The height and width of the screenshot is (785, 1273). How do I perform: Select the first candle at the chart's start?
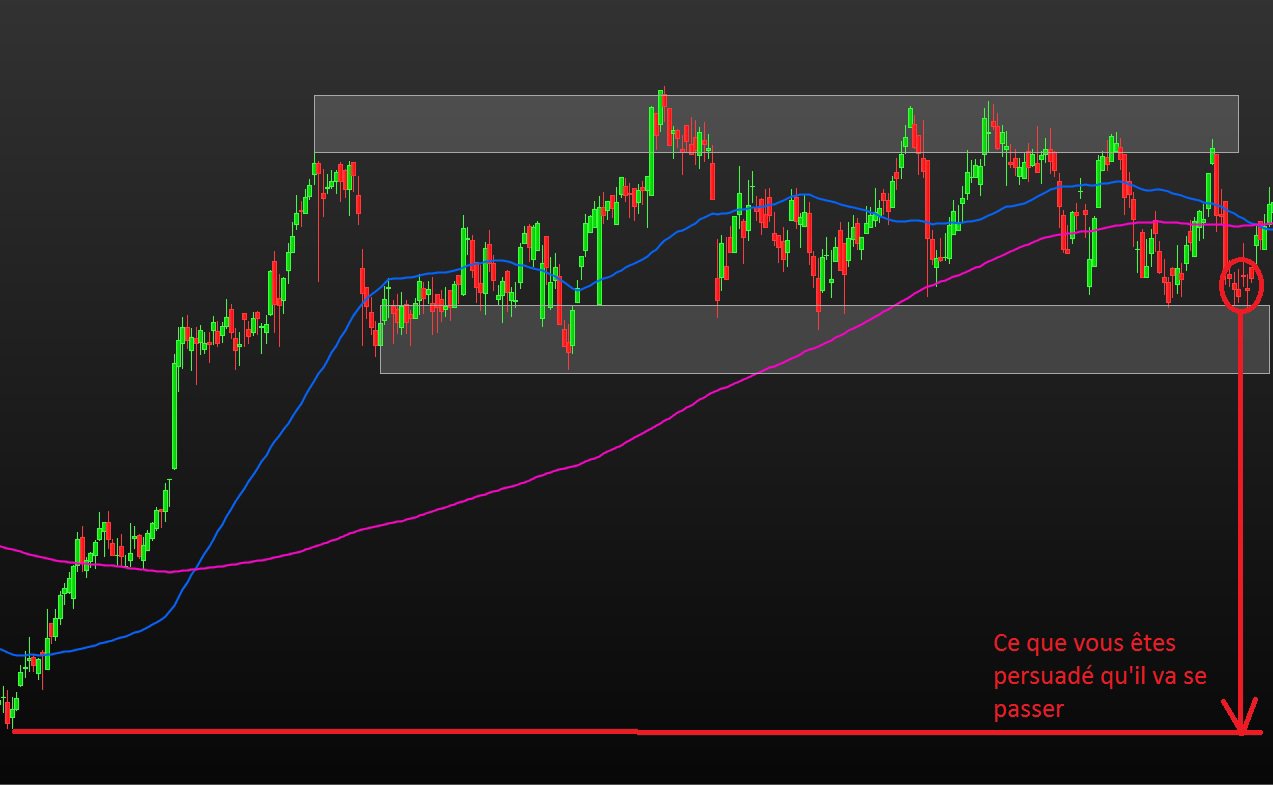click(4, 705)
